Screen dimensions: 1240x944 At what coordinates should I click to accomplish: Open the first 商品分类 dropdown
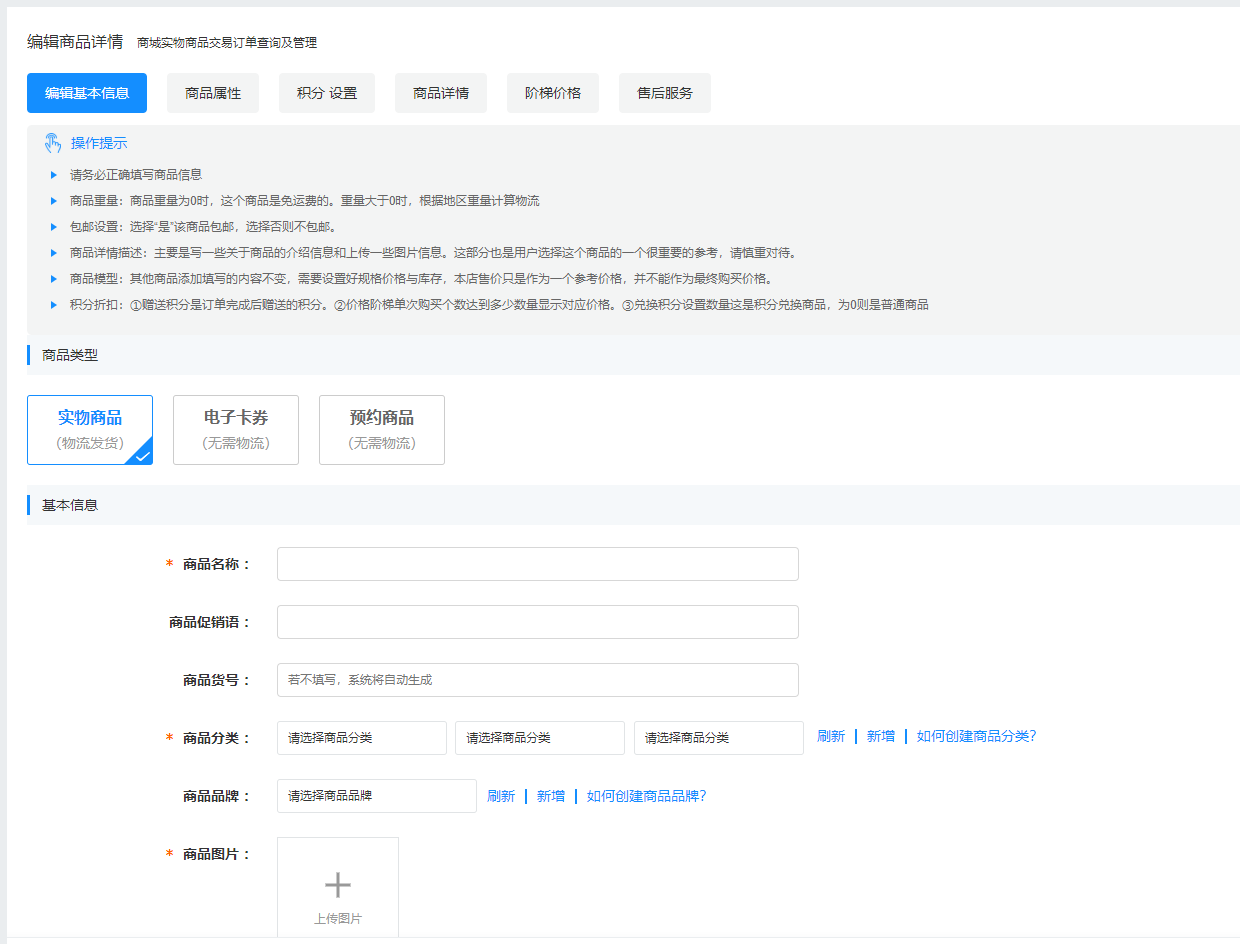[362, 738]
